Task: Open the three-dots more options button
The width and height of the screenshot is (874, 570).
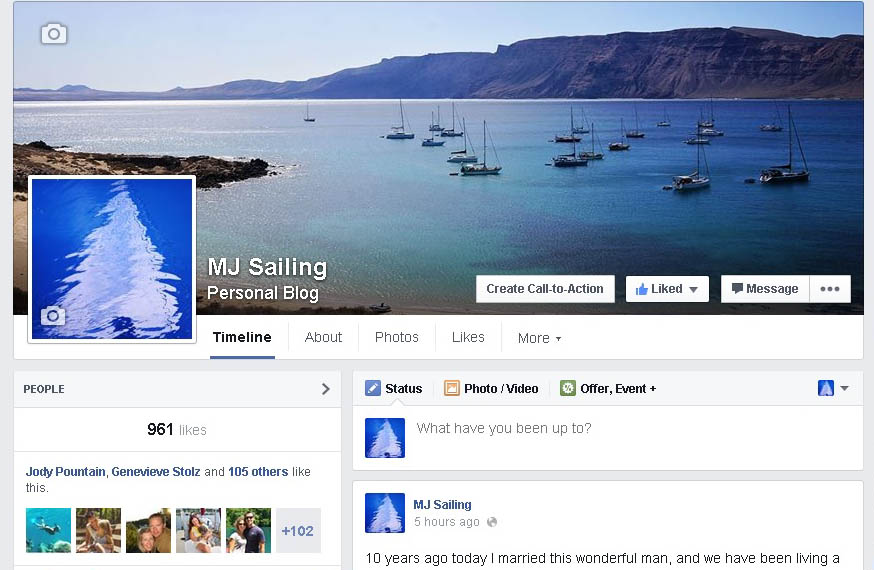Action: [830, 289]
